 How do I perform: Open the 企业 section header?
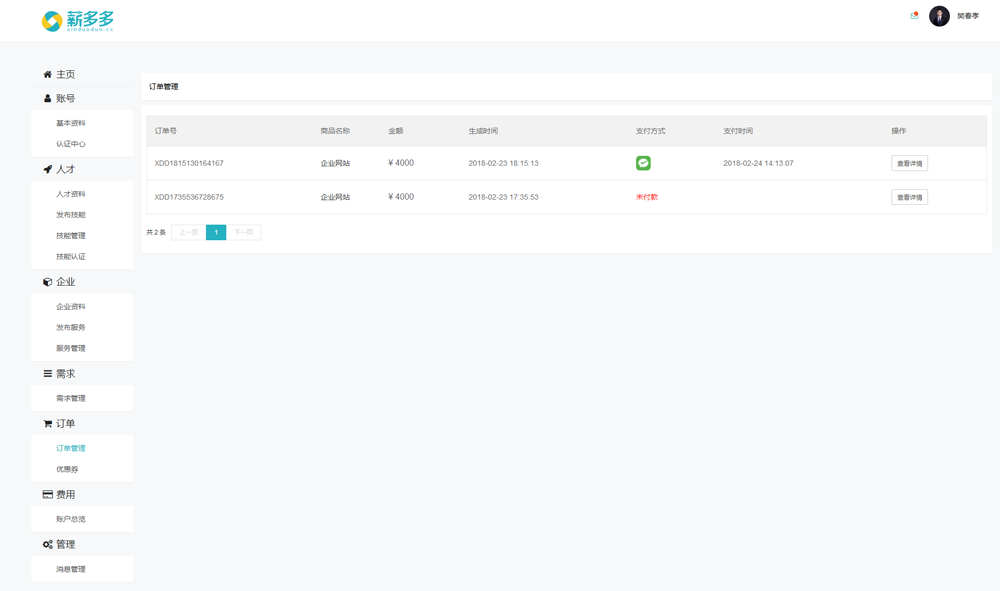pos(66,282)
